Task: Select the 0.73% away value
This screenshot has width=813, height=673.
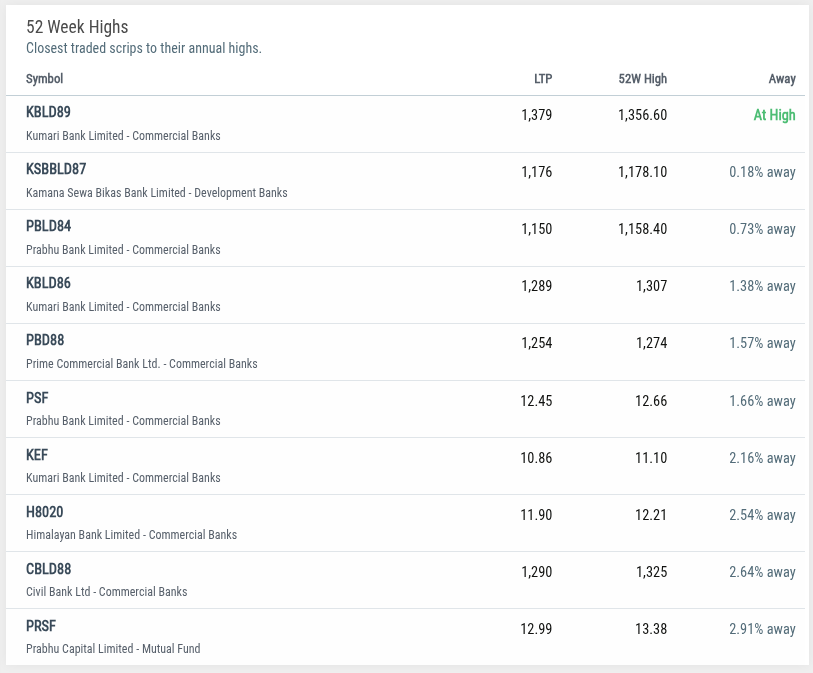Action: pos(762,229)
